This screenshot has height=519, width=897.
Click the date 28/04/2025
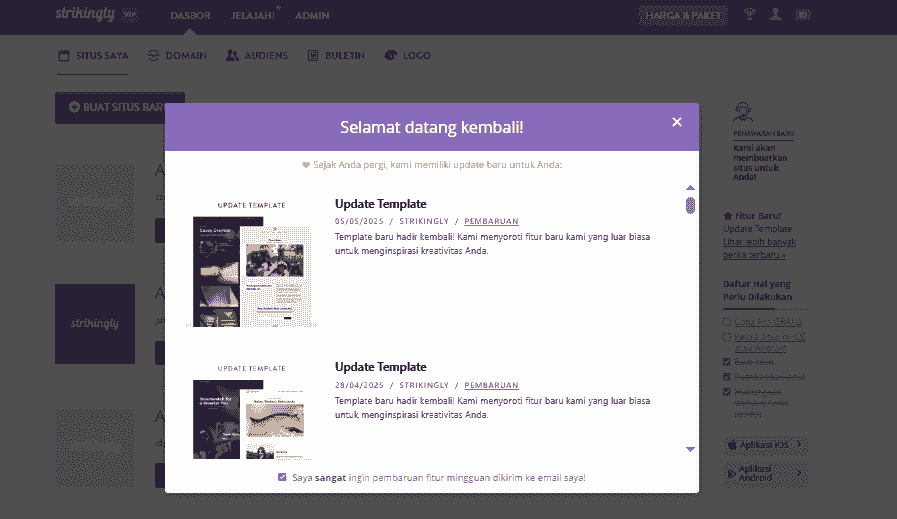(x=359, y=385)
